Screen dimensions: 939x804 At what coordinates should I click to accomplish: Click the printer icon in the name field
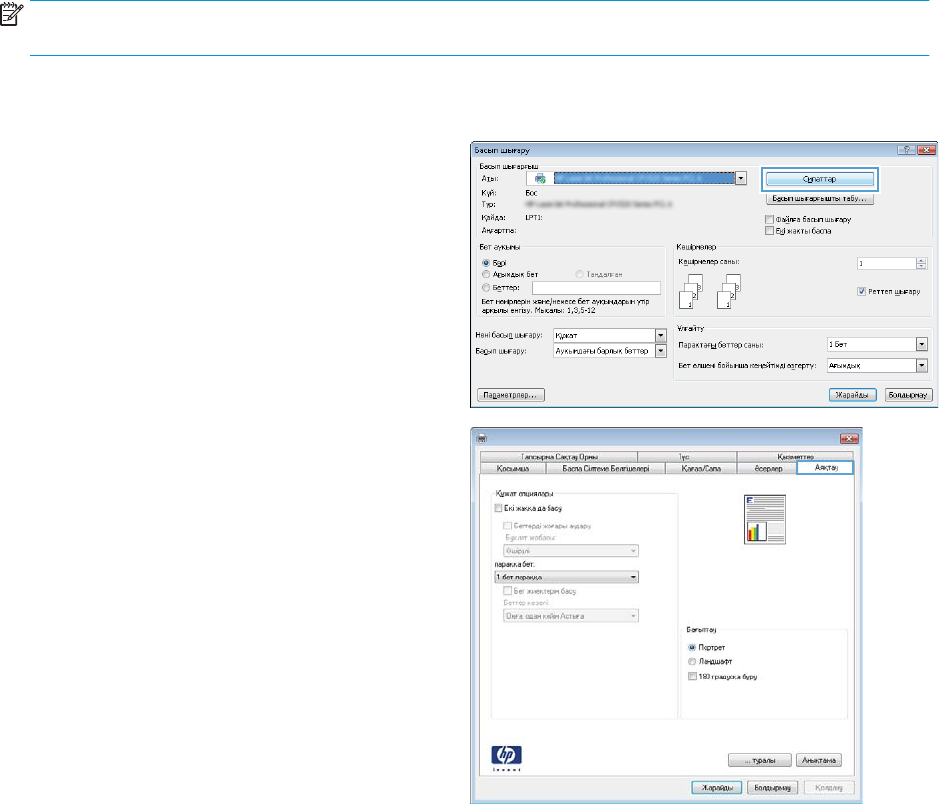pyautogui.click(x=540, y=178)
